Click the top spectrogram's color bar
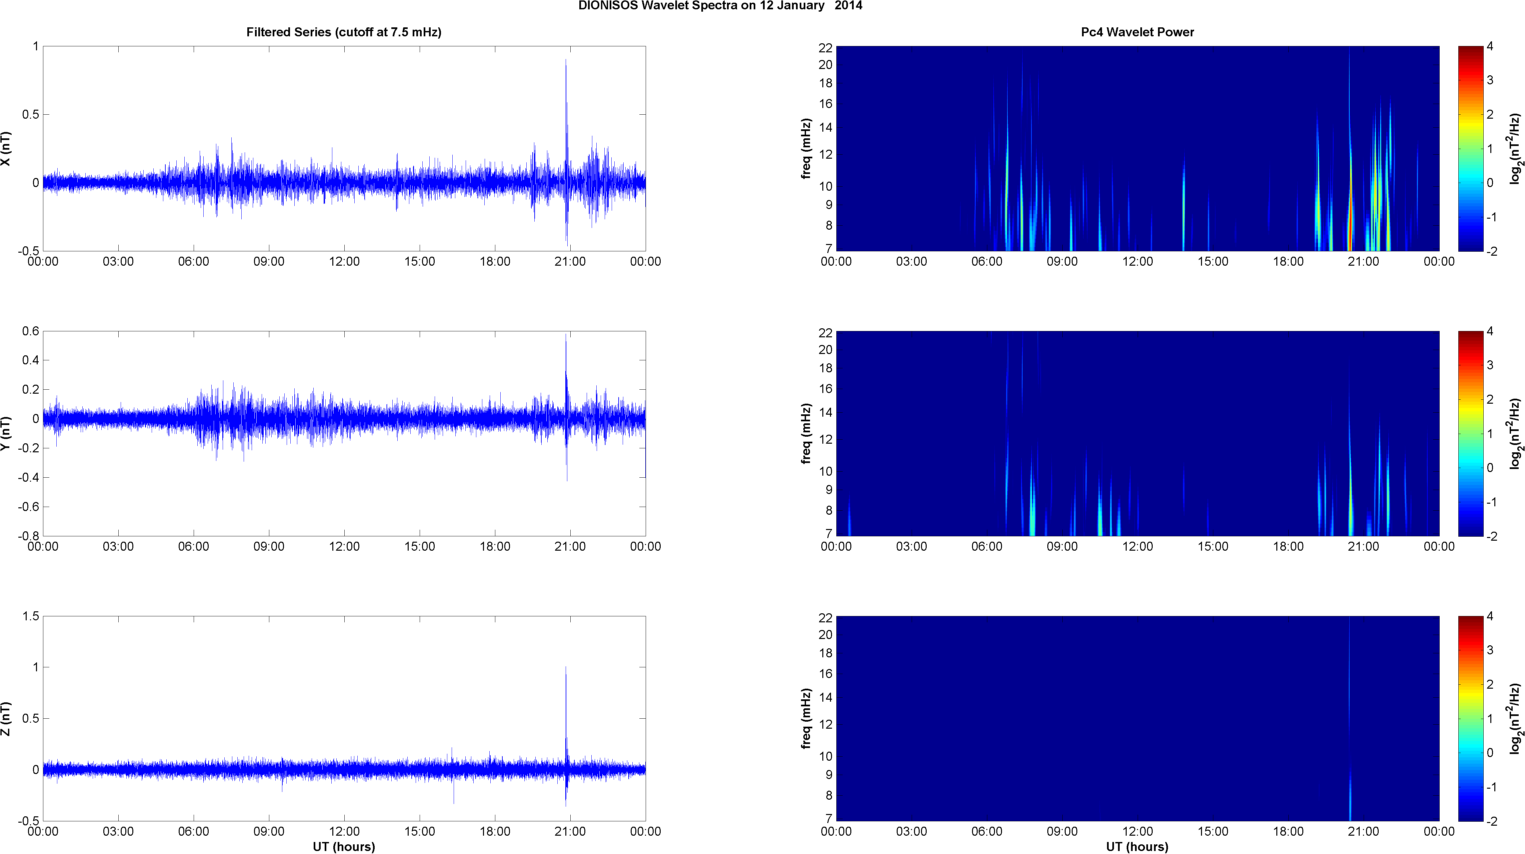Viewport: 1525px width, 854px height. [x=1470, y=149]
